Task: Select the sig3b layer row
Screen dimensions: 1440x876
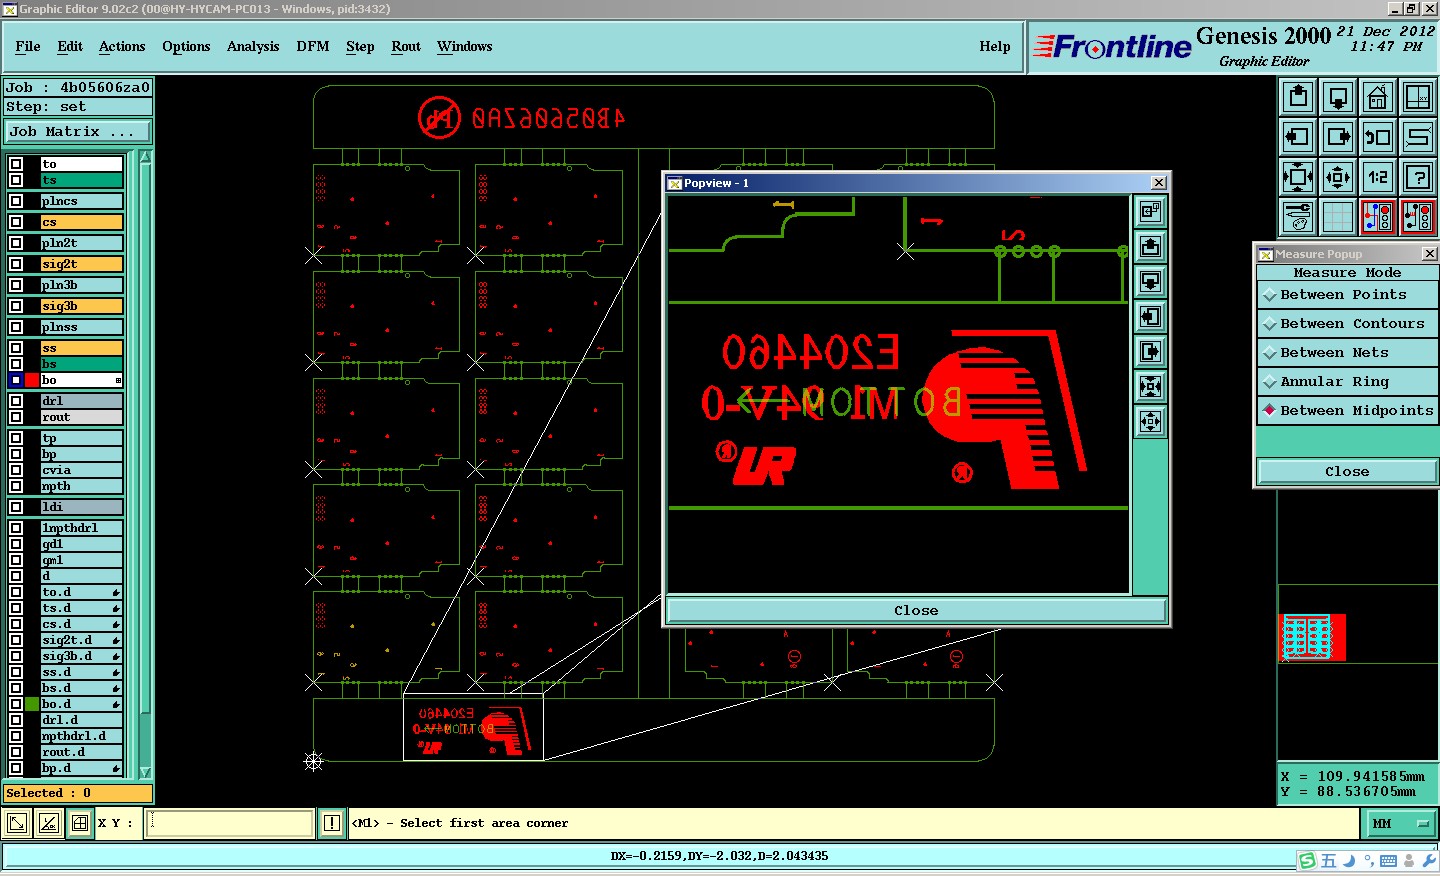Action: 81,306
